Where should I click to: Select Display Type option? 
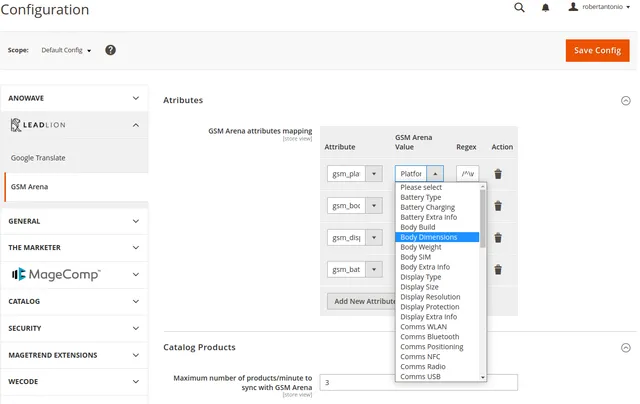pos(437,277)
